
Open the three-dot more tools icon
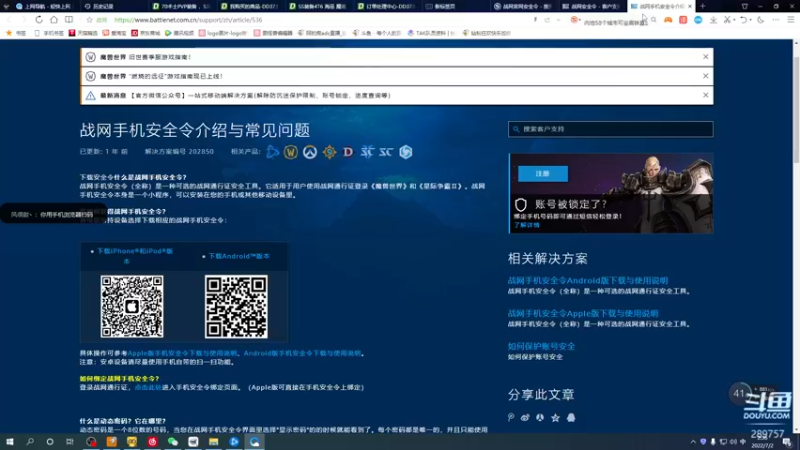click(776, 19)
